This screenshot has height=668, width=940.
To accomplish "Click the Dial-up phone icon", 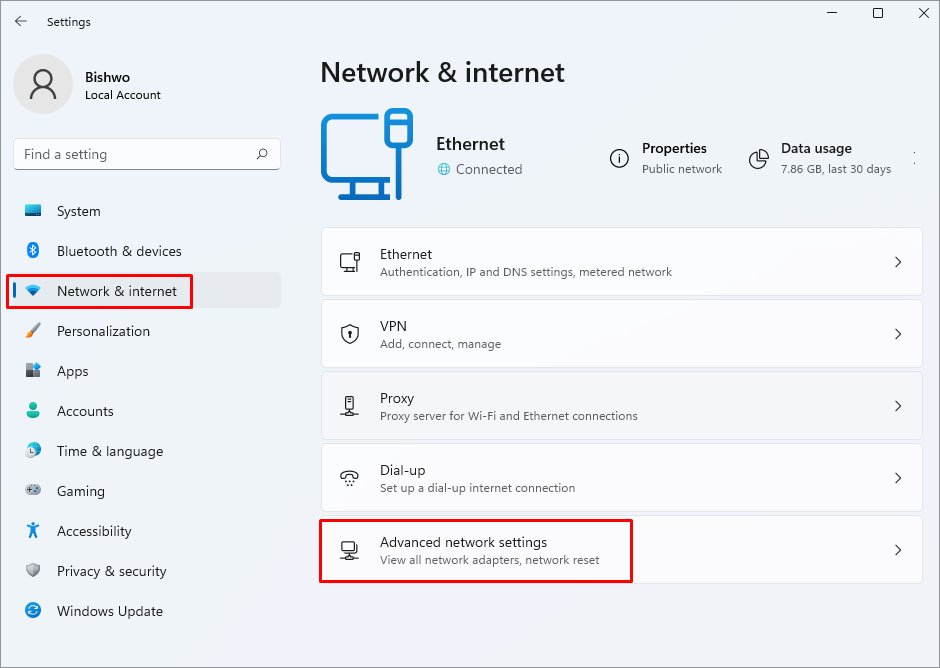I will tap(350, 478).
